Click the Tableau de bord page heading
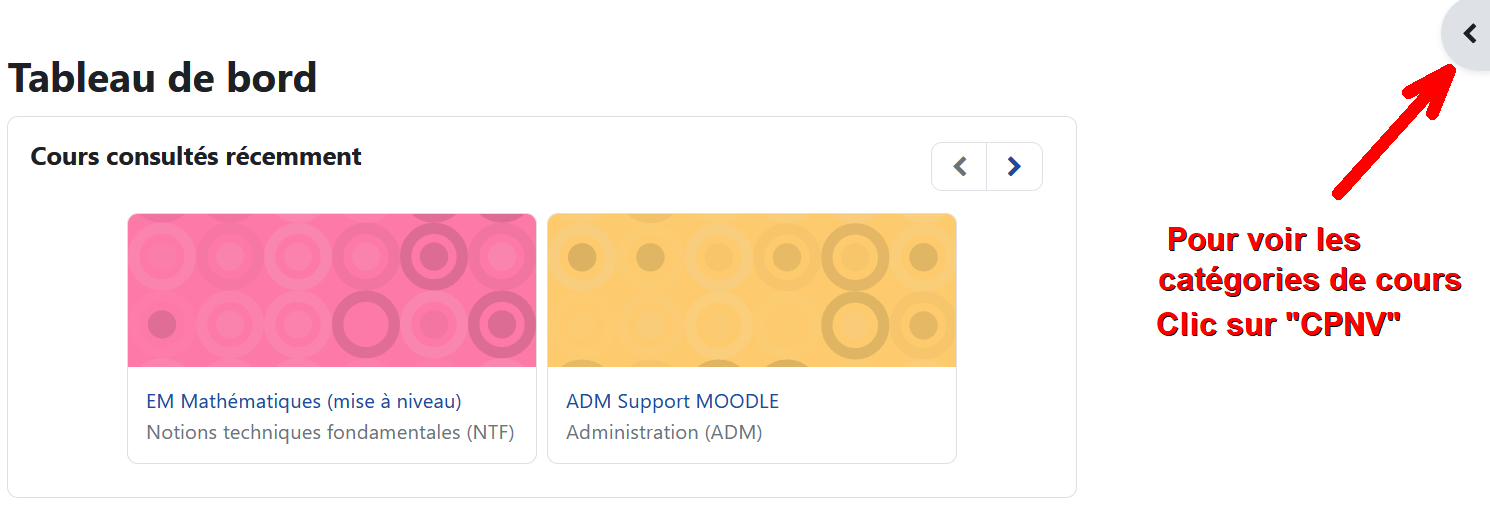 [162, 77]
